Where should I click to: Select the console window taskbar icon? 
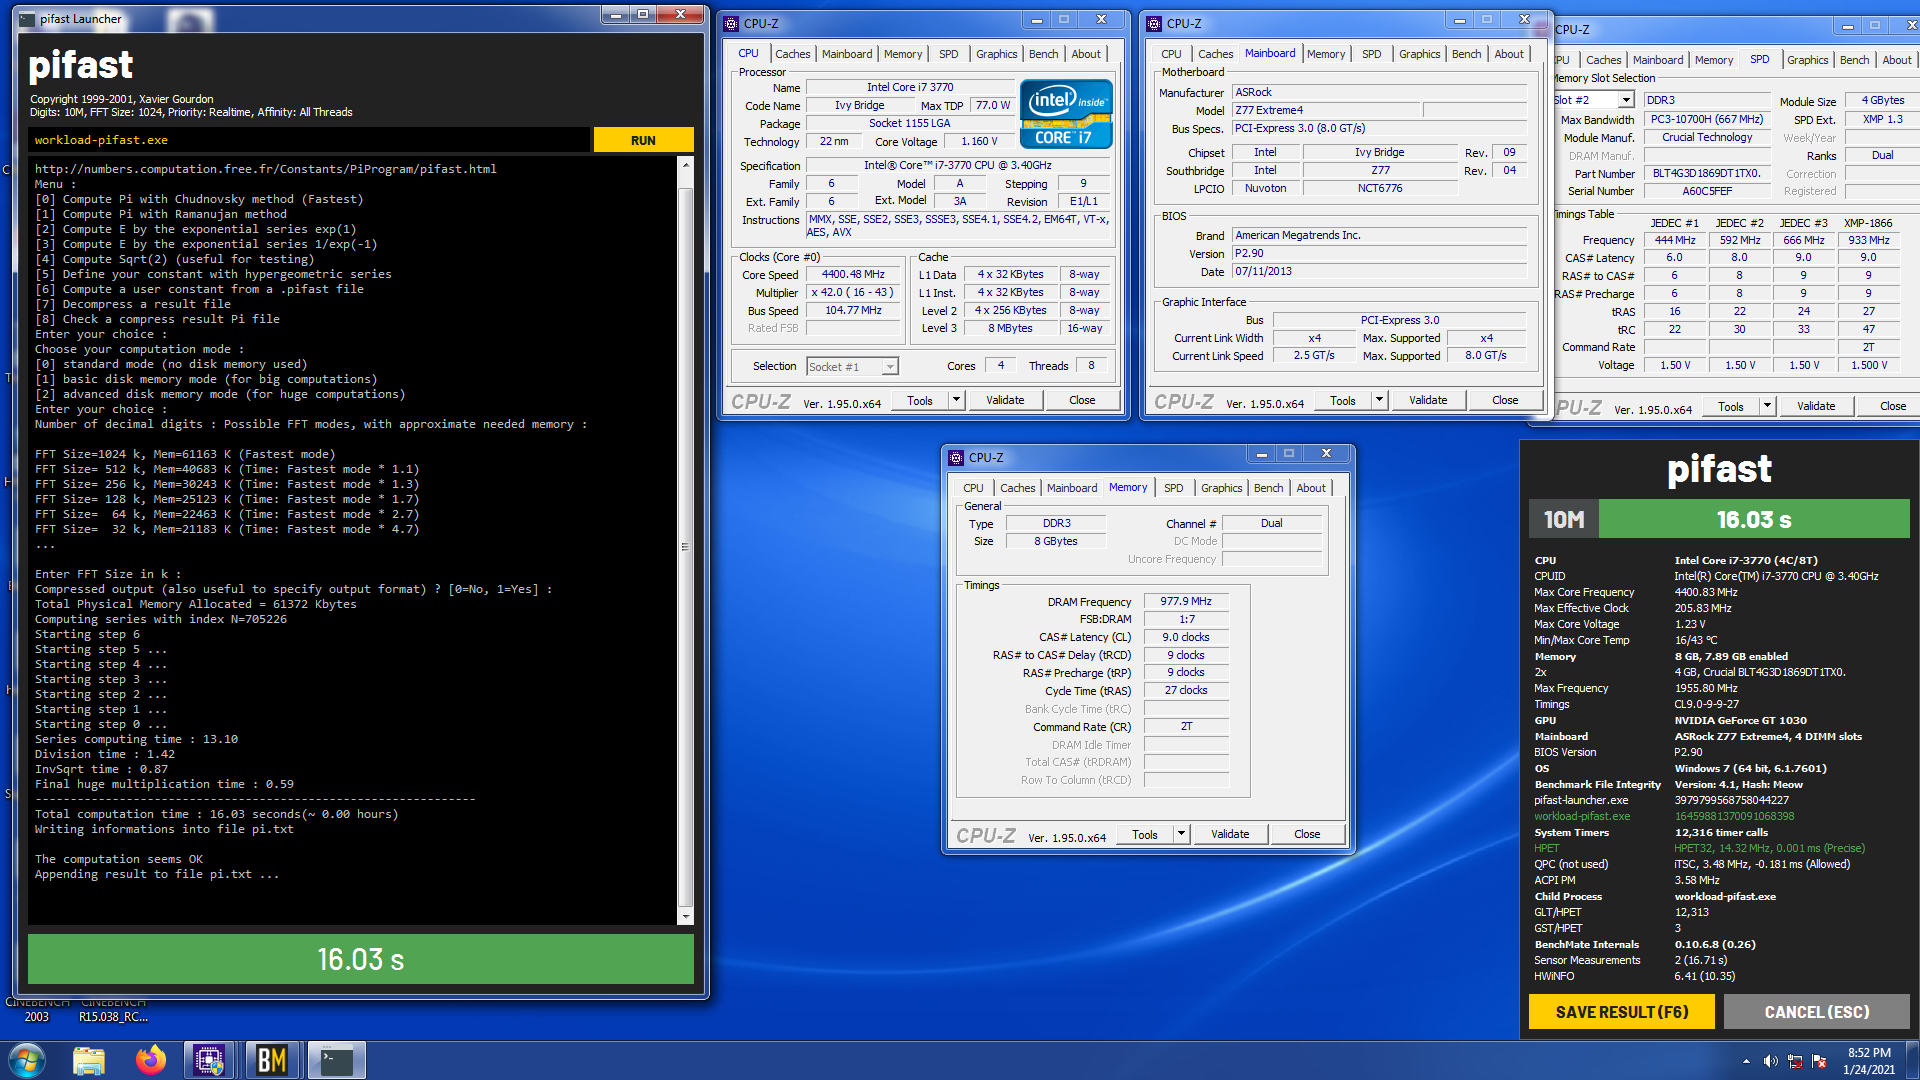pos(336,1060)
